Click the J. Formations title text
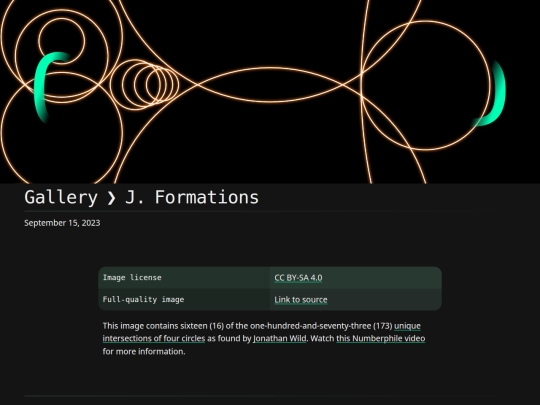540x405 pixels. (x=191, y=198)
